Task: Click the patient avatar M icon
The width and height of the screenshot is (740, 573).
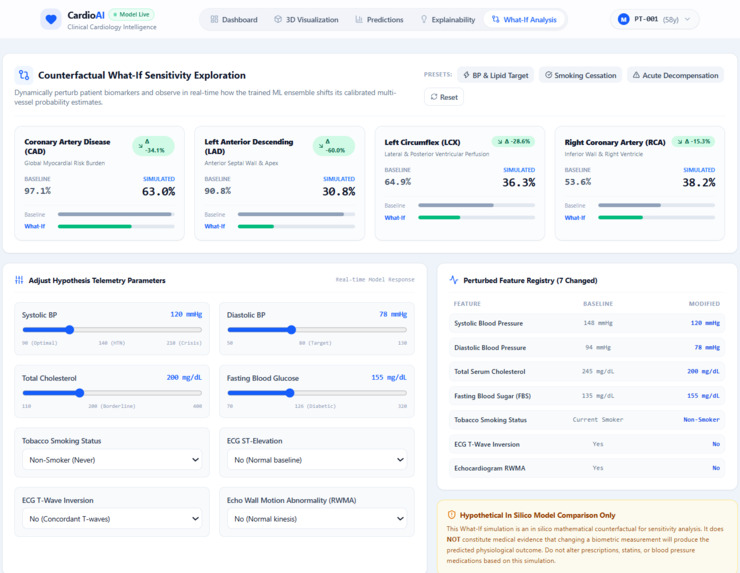Action: 623,19
